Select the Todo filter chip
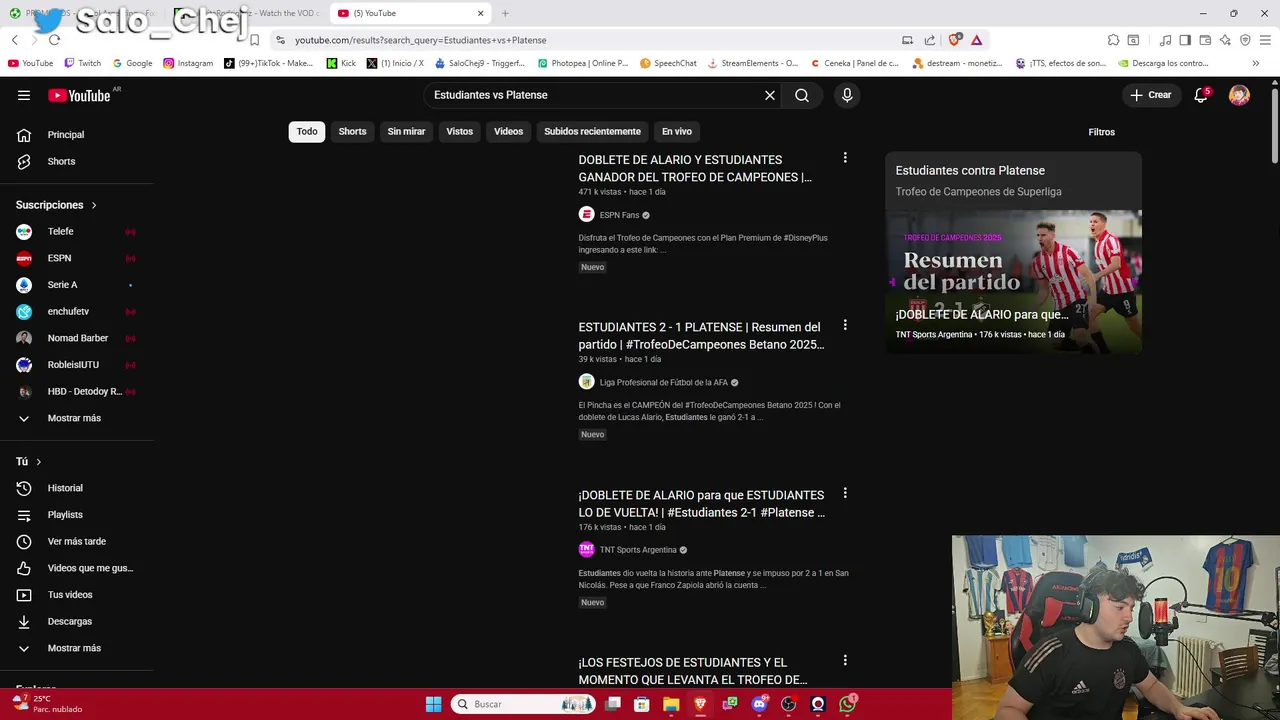This screenshot has width=1280, height=720. coord(307,131)
